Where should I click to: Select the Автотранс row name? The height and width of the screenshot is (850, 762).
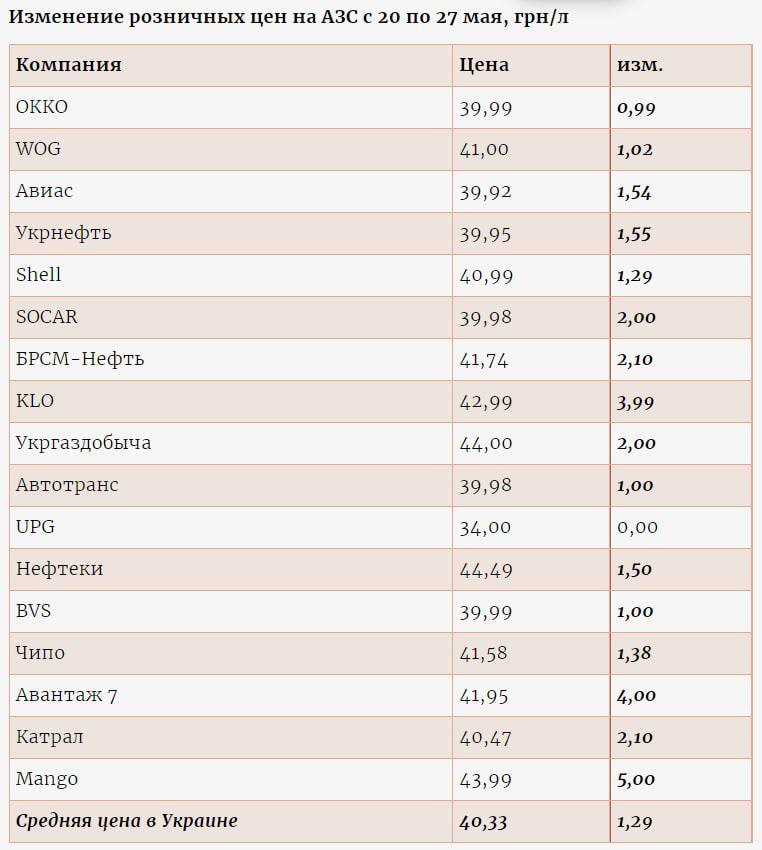click(67, 485)
